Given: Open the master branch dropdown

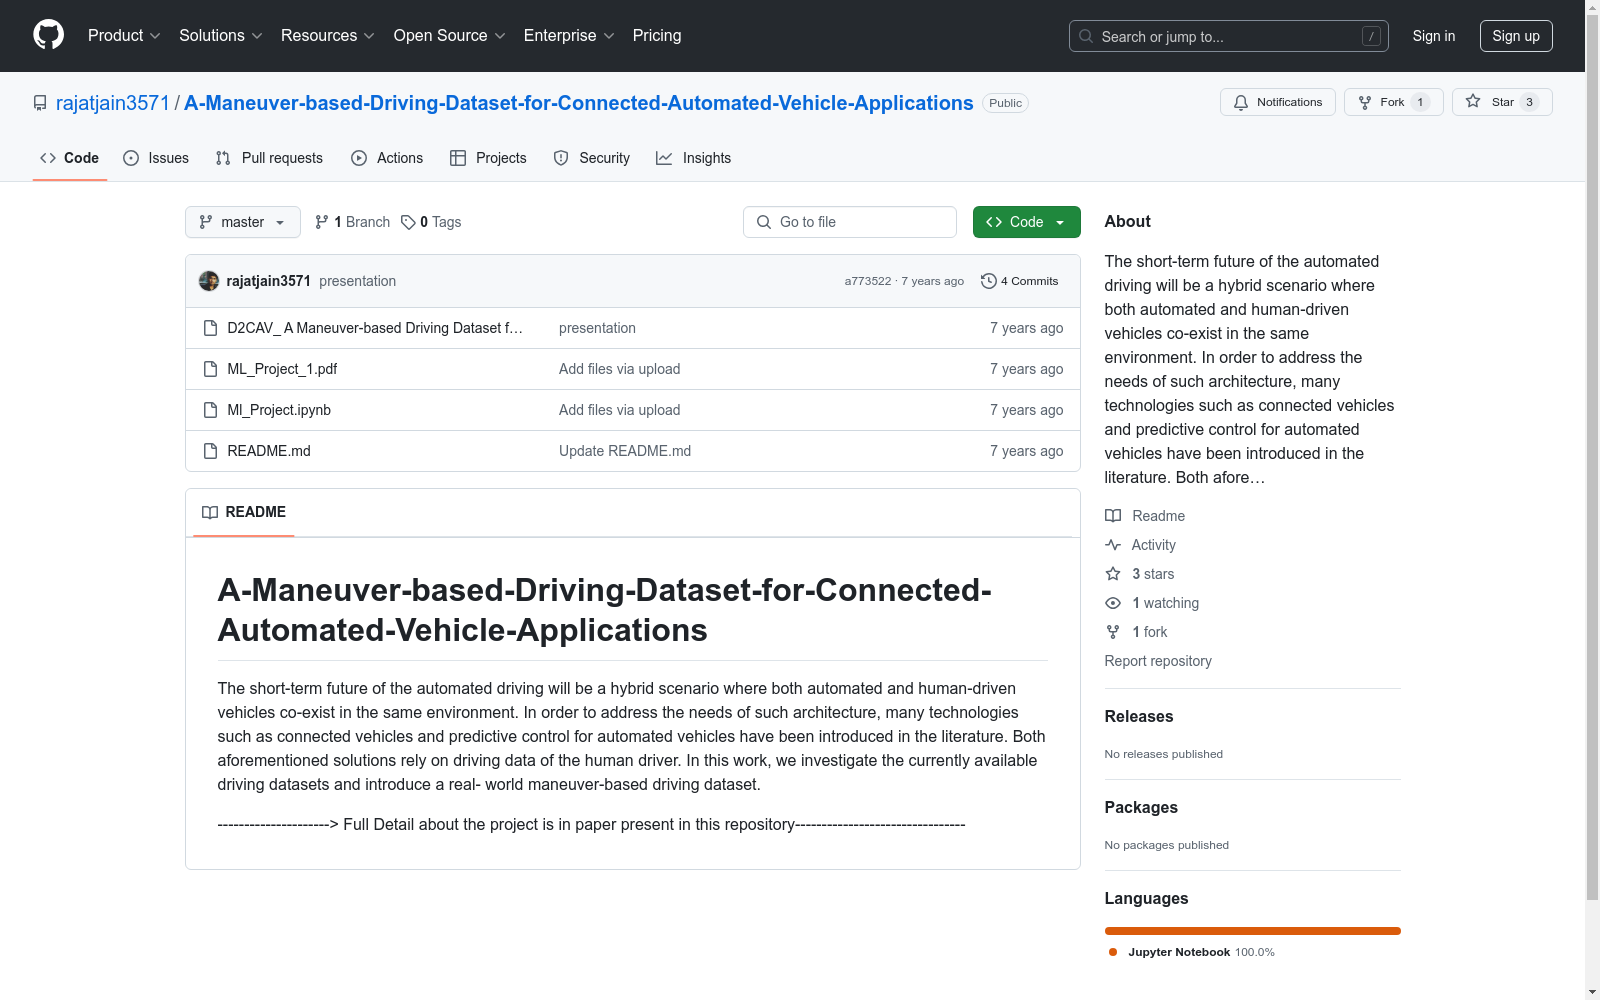Looking at the screenshot, I should coord(243,222).
